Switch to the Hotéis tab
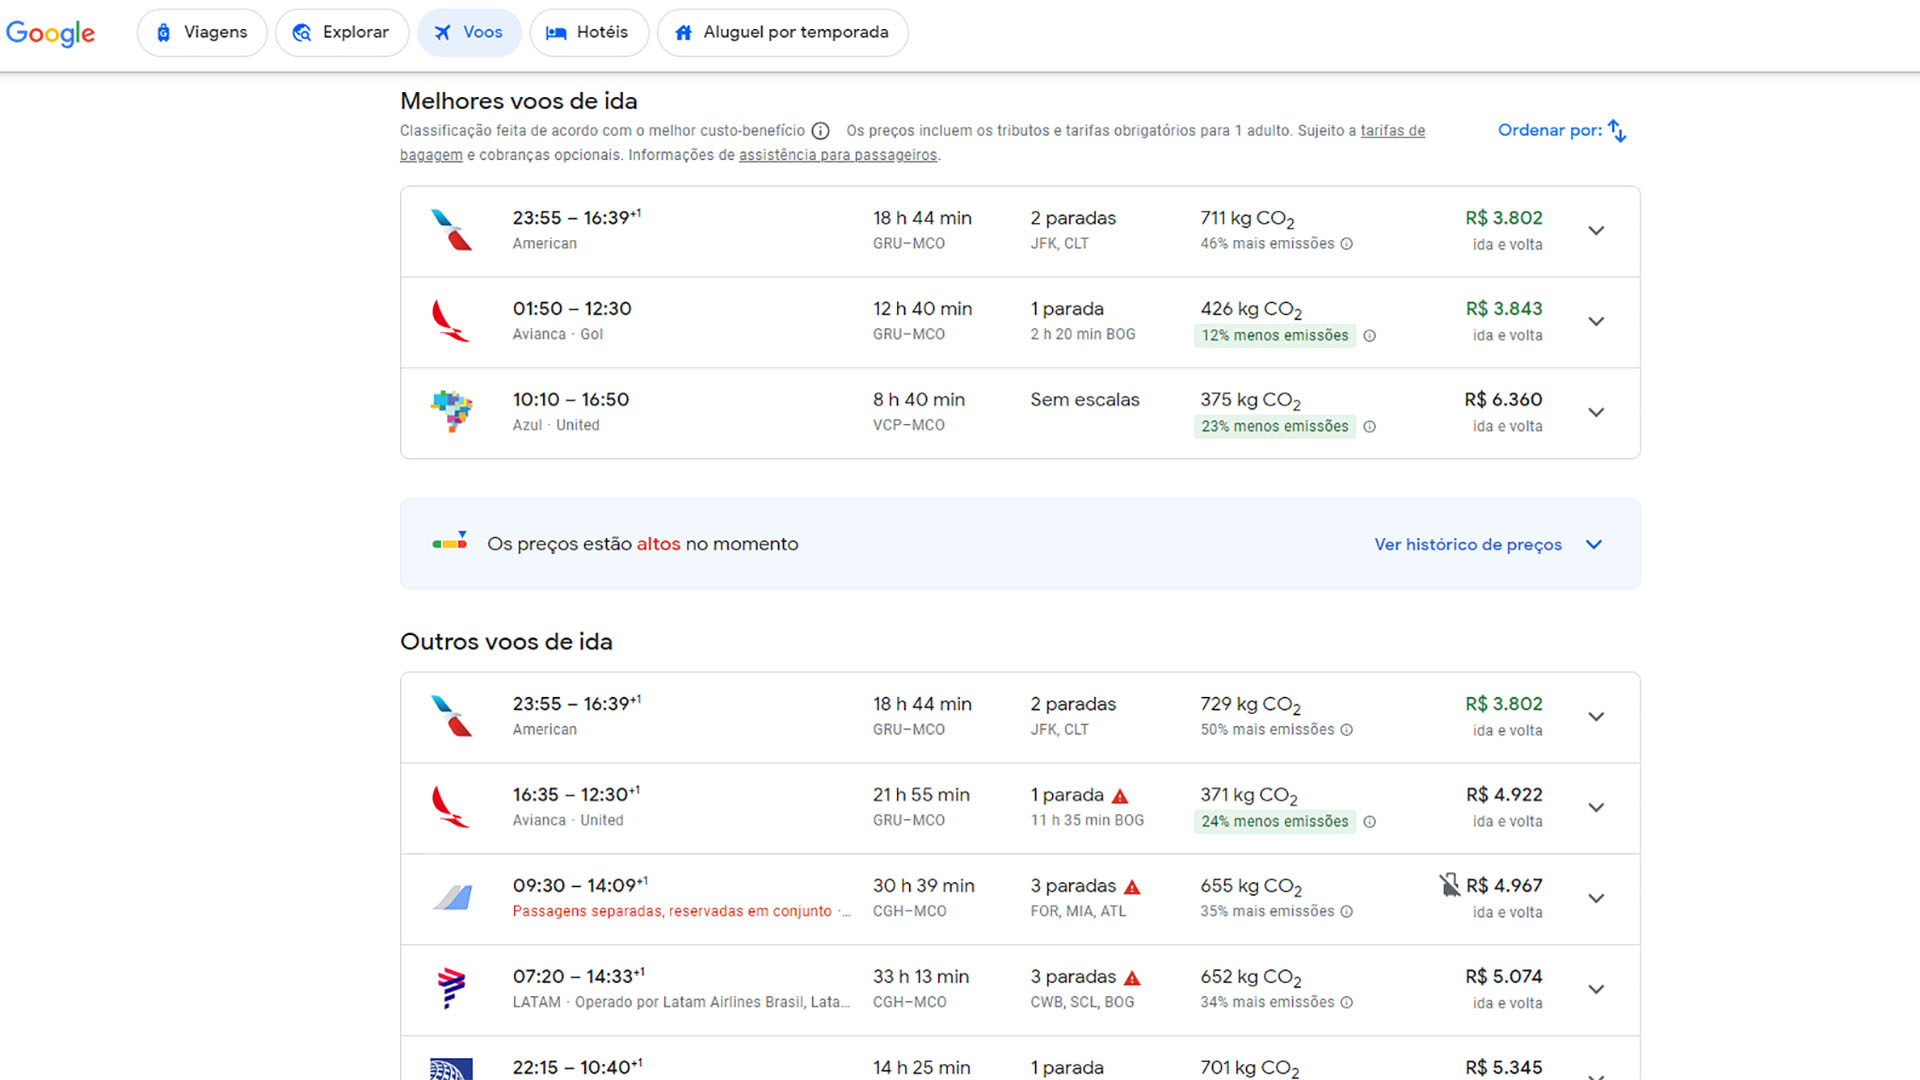This screenshot has height=1080, width=1920. (589, 32)
